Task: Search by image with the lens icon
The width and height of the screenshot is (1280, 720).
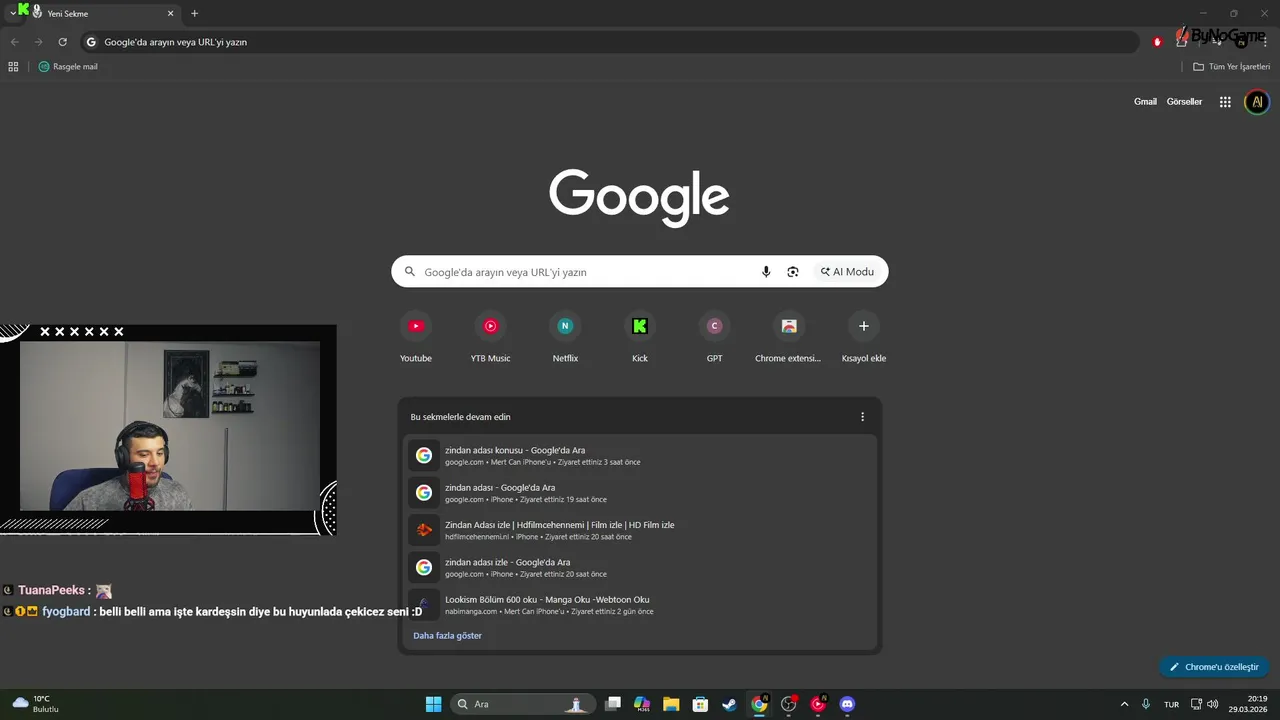Action: coord(793,272)
